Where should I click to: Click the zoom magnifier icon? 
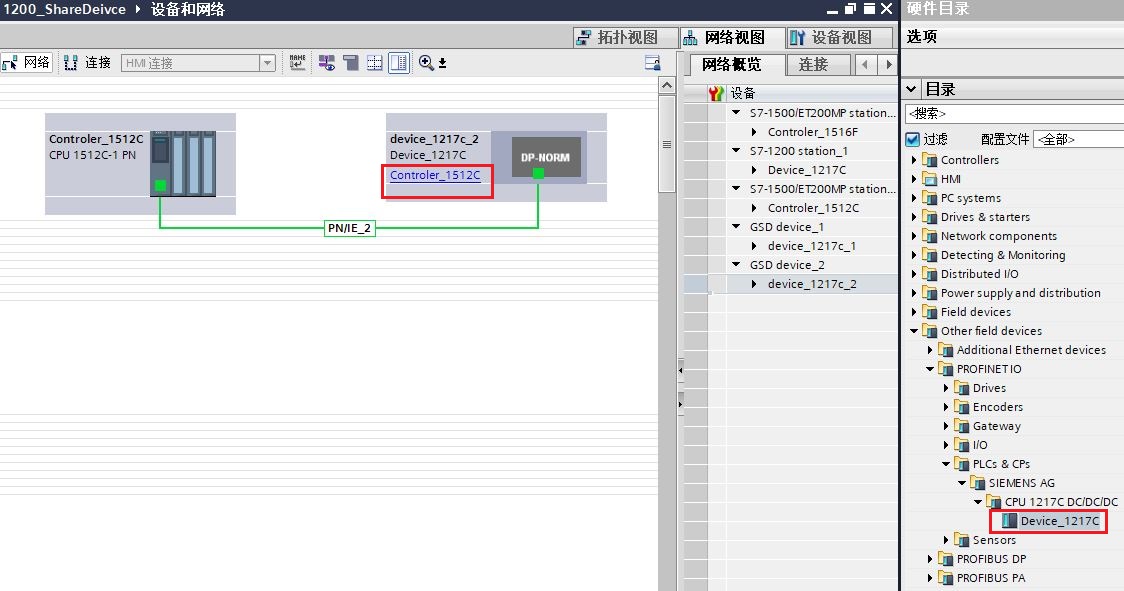pyautogui.click(x=426, y=63)
